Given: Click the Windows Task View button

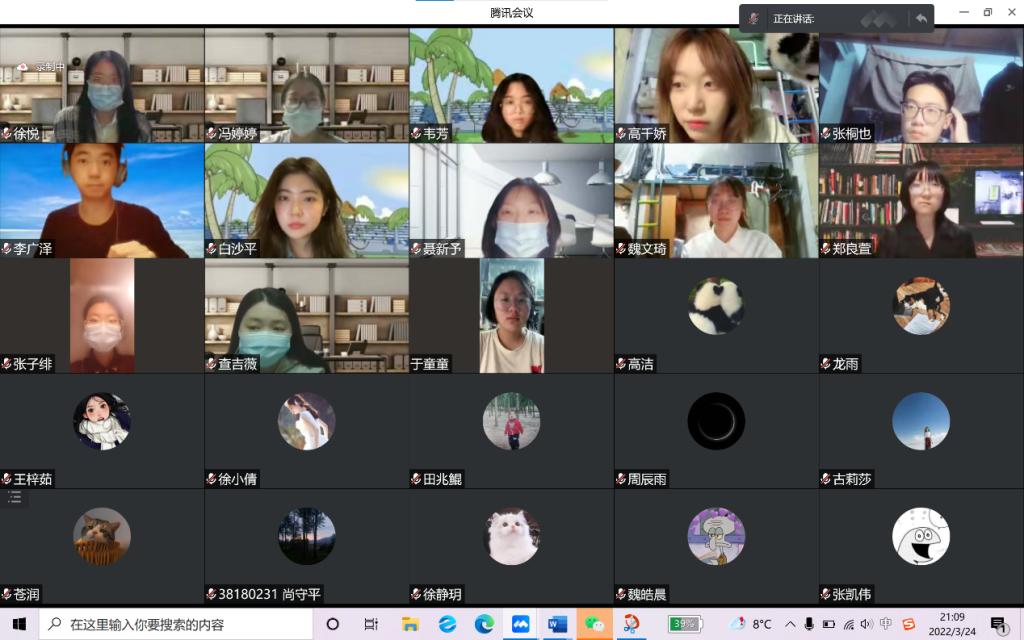Looking at the screenshot, I should 371,624.
